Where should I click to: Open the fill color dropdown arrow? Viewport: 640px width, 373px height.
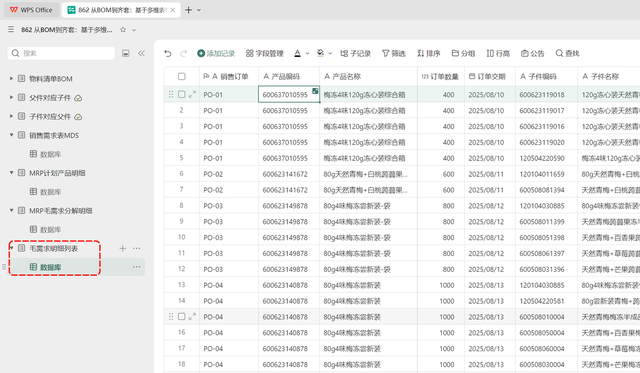click(330, 53)
